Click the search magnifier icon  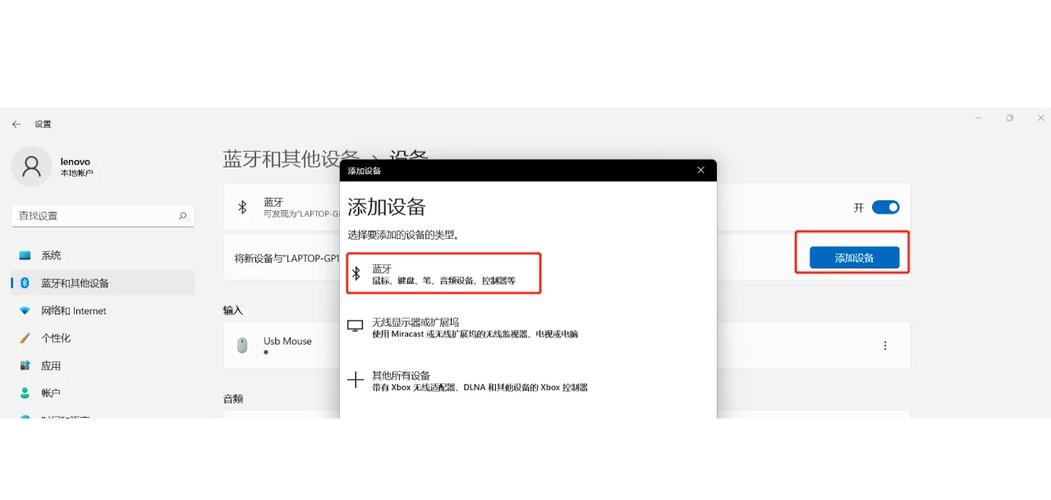(x=182, y=216)
